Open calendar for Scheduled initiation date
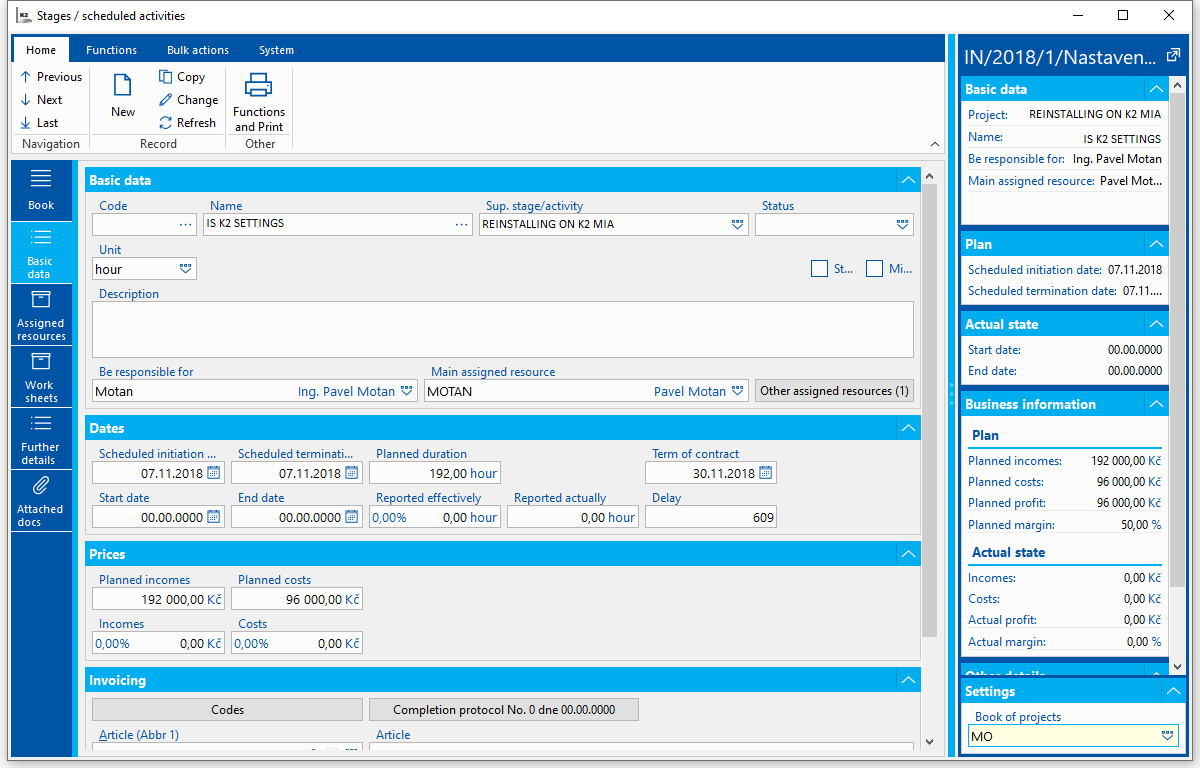Image resolution: width=1200 pixels, height=768 pixels. [x=213, y=473]
